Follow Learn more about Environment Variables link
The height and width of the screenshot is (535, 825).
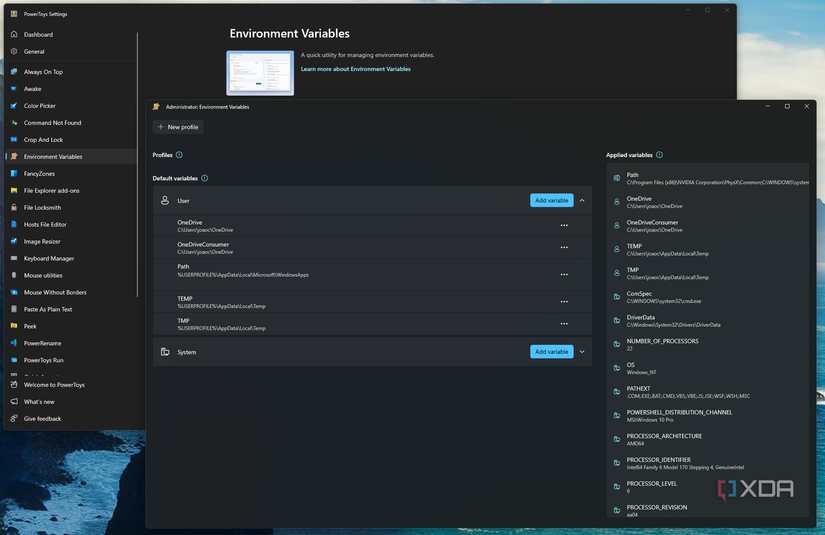356,69
